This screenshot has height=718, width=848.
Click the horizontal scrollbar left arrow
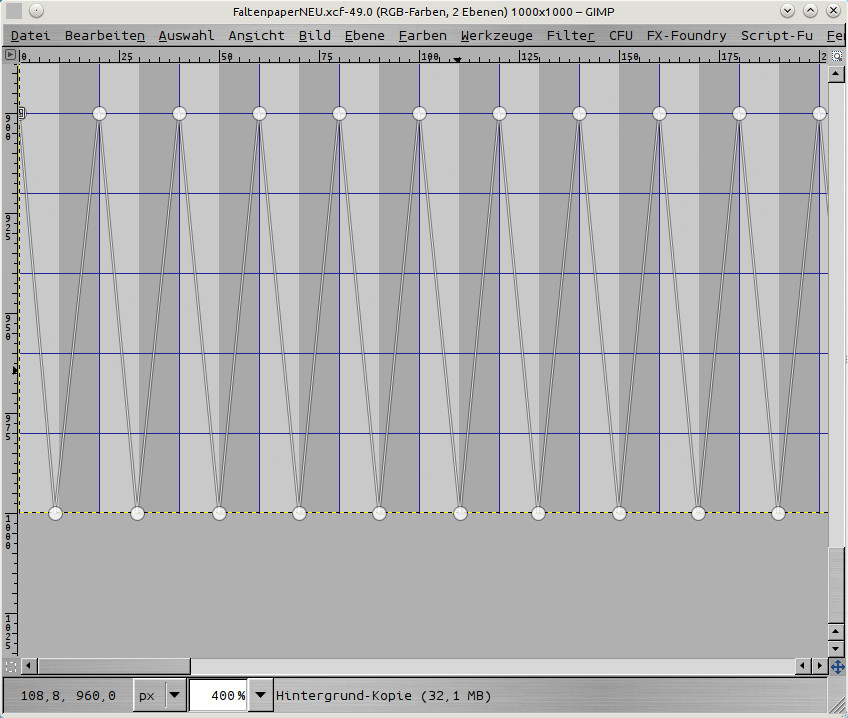(29, 666)
